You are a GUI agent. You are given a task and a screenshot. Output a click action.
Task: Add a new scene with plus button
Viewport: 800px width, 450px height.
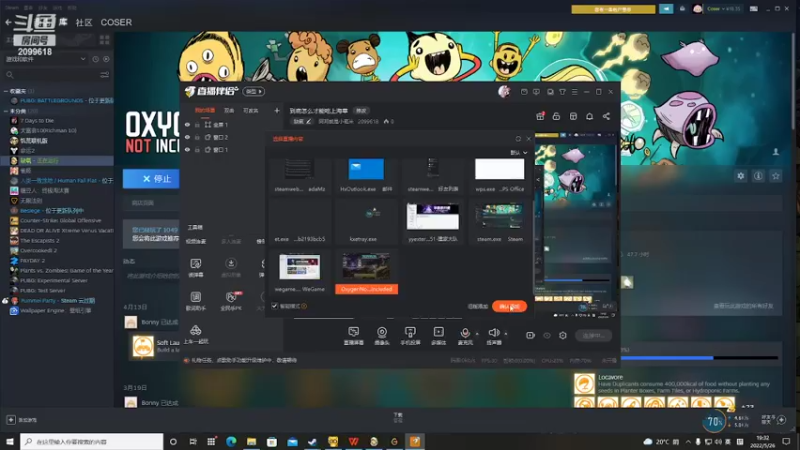[x=277, y=111]
